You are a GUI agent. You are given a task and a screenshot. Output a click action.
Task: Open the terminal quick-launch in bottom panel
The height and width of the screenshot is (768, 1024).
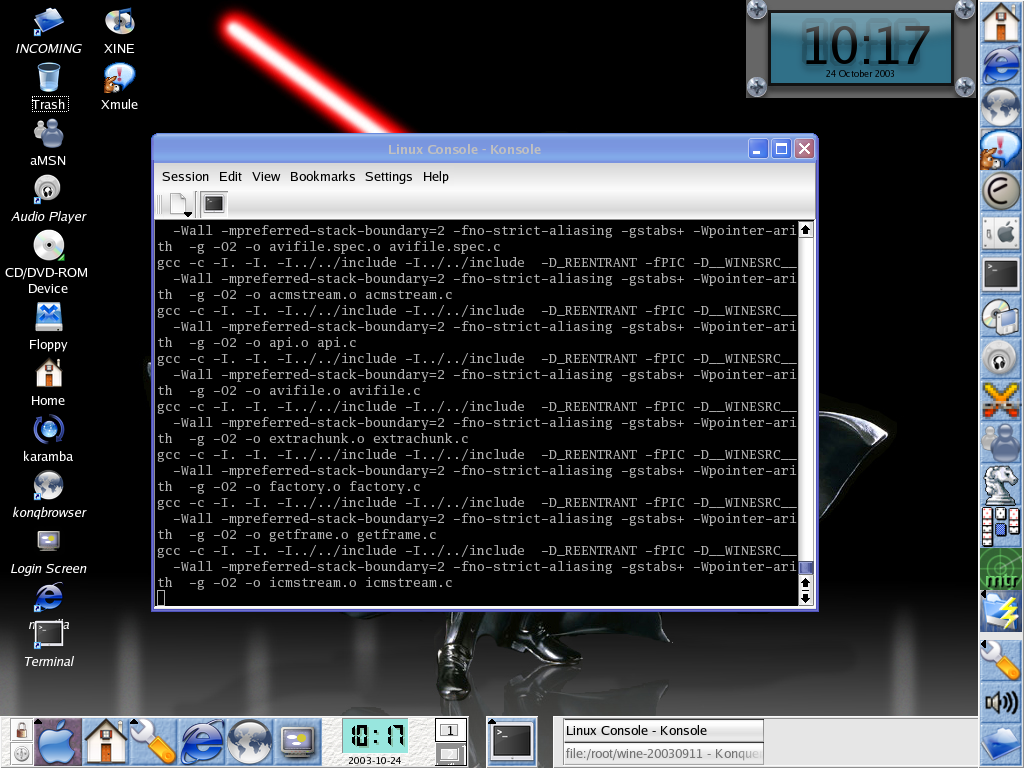click(x=512, y=741)
